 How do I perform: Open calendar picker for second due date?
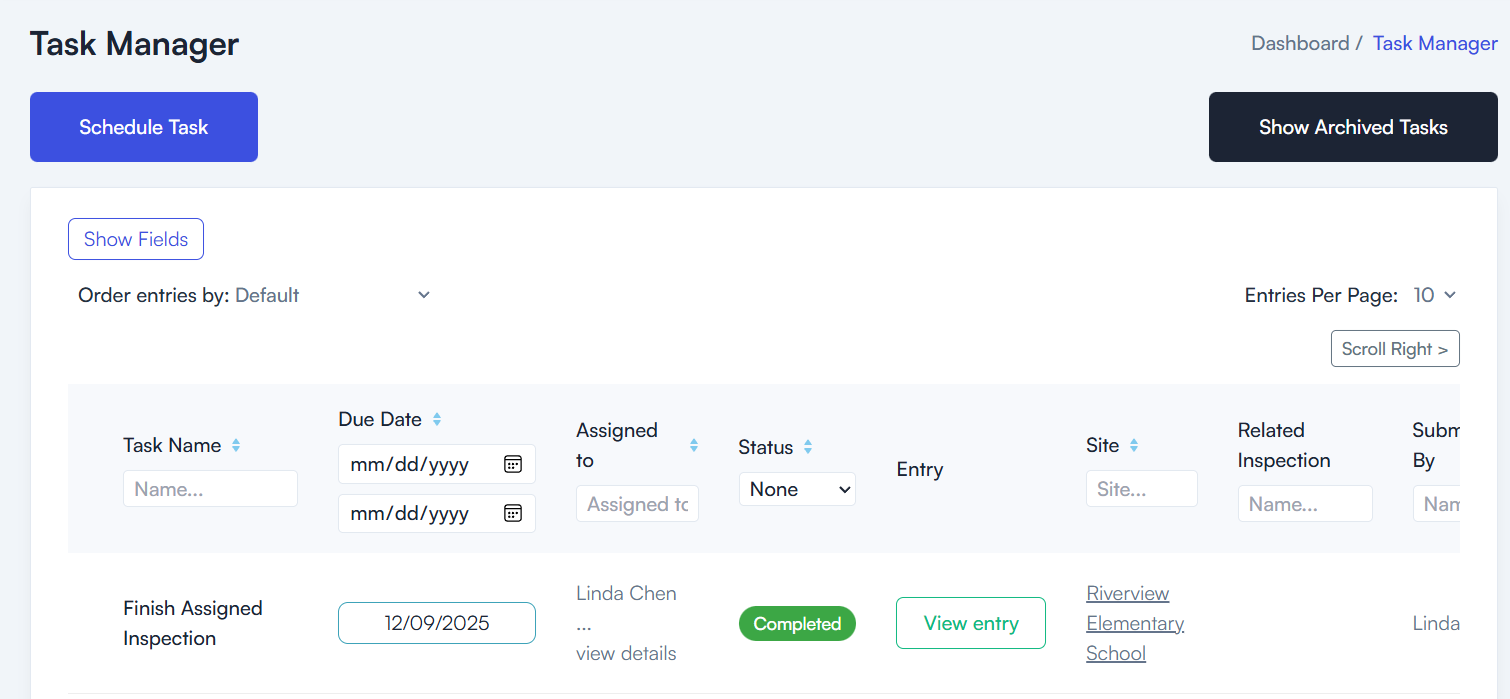click(x=513, y=513)
